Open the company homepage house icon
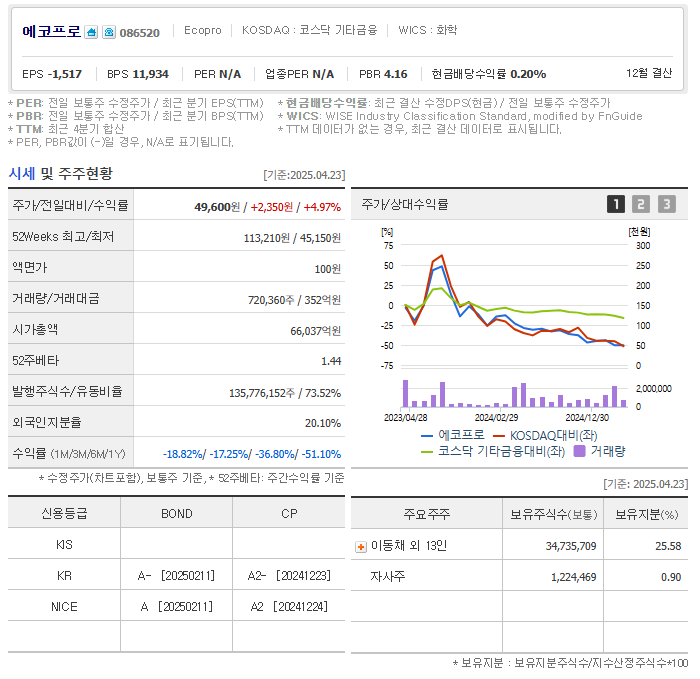The width and height of the screenshot is (700, 679). (91, 32)
